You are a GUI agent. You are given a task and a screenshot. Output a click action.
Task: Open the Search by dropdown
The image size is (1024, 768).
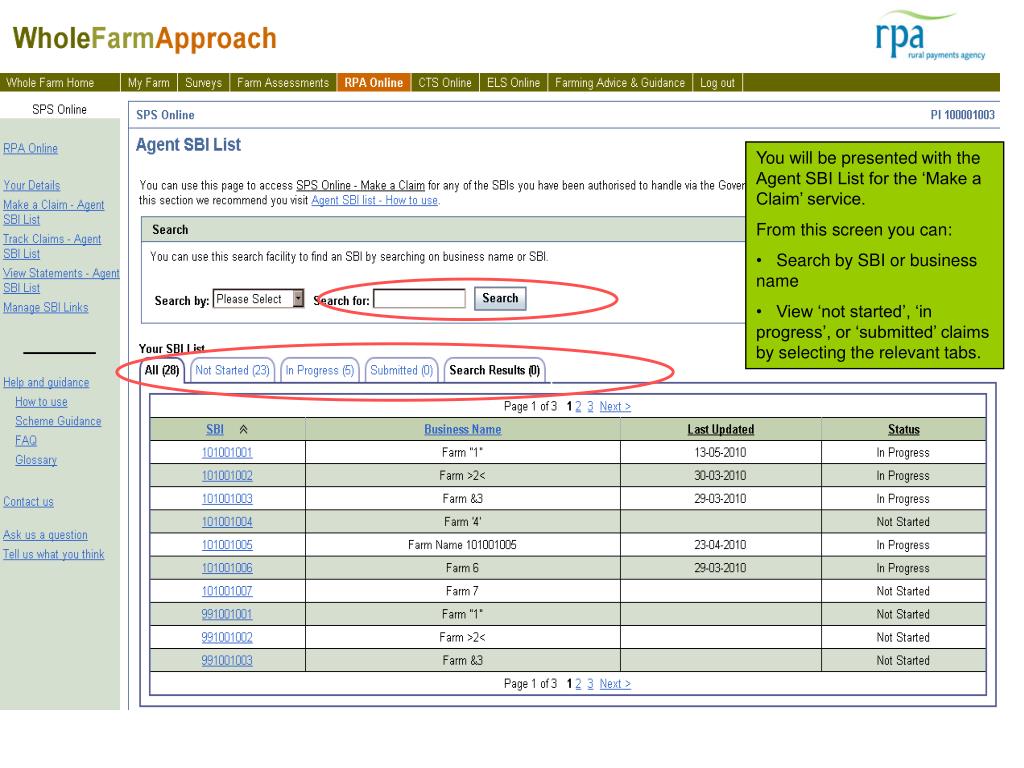(x=259, y=299)
